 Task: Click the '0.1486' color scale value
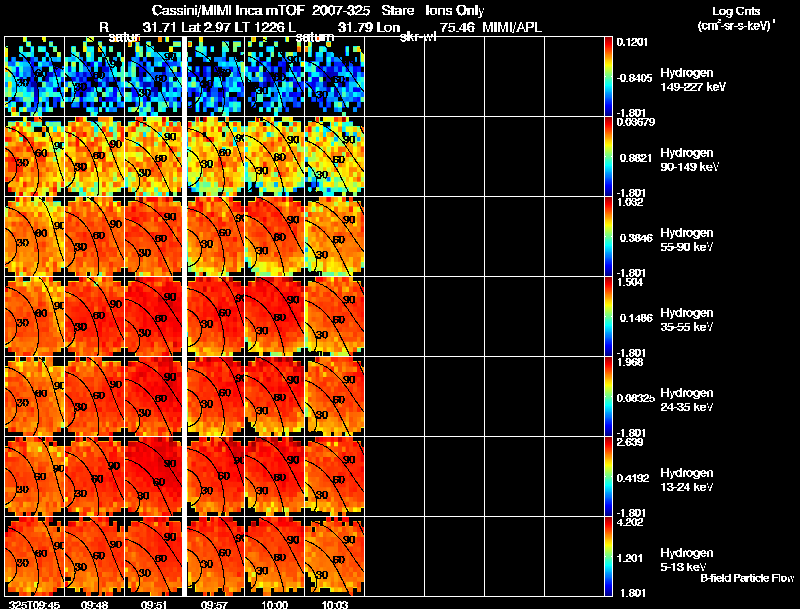pyautogui.click(x=636, y=318)
